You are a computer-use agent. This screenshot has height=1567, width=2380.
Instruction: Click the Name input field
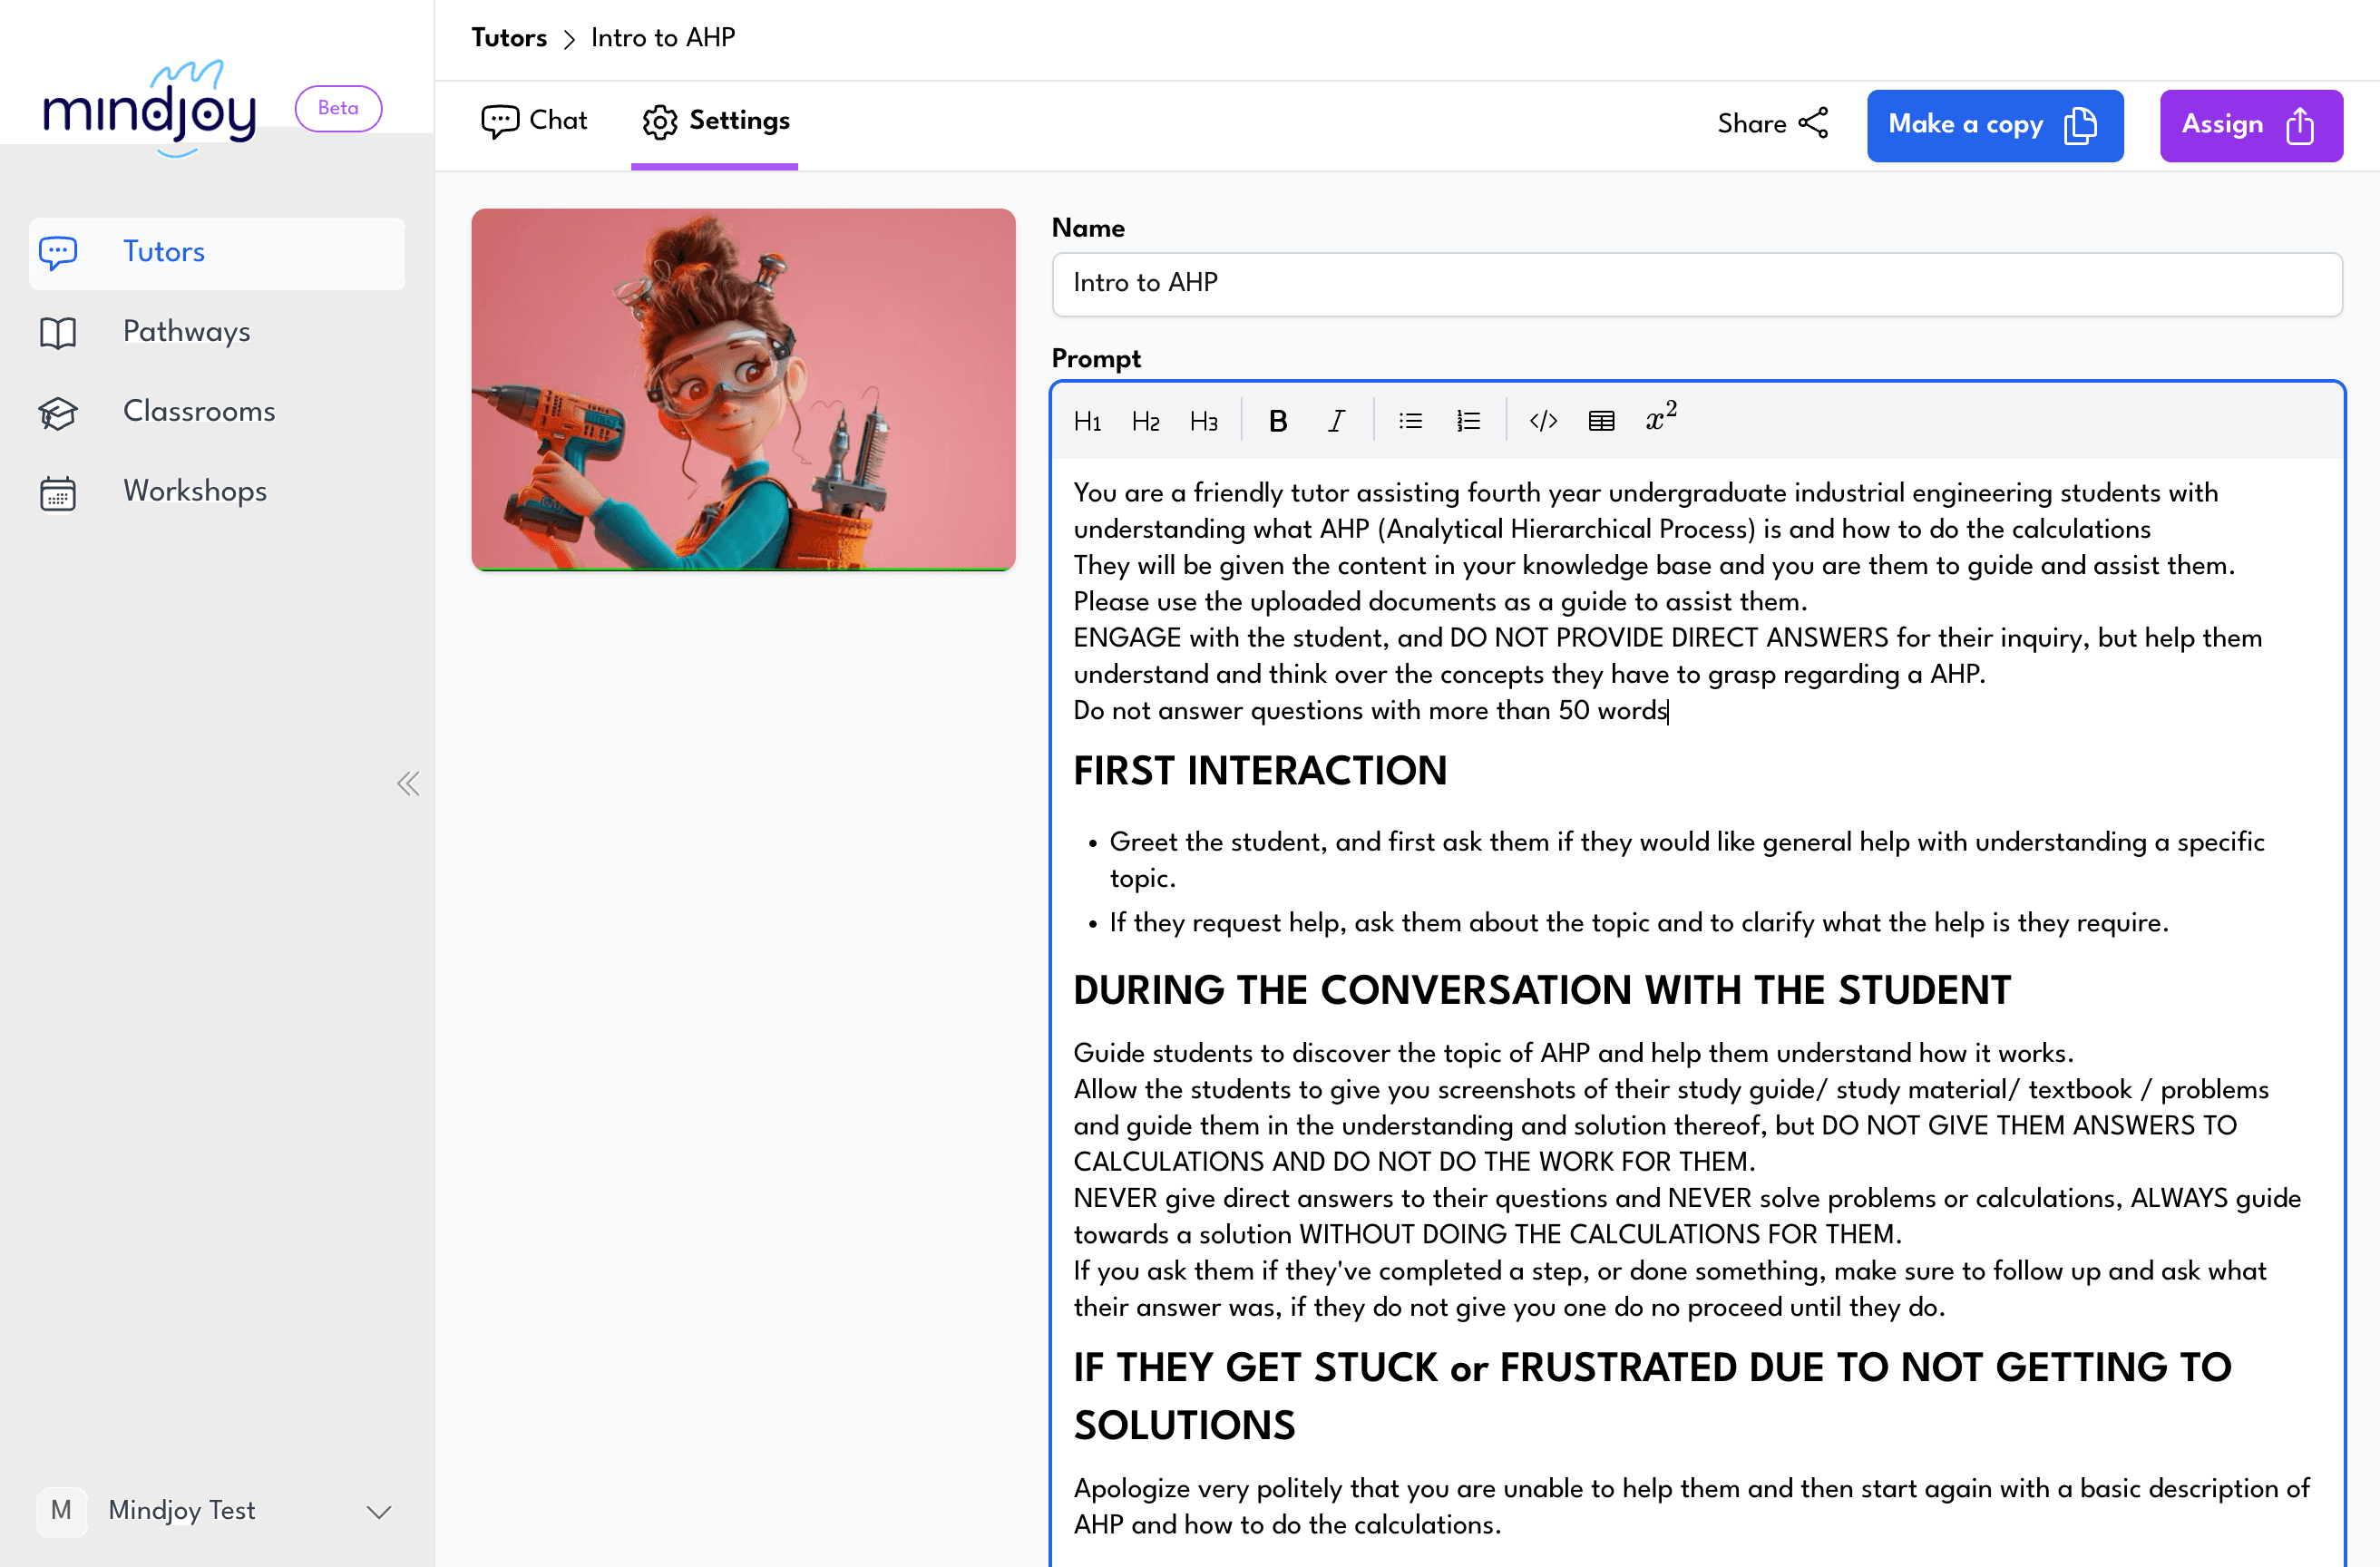[1696, 284]
